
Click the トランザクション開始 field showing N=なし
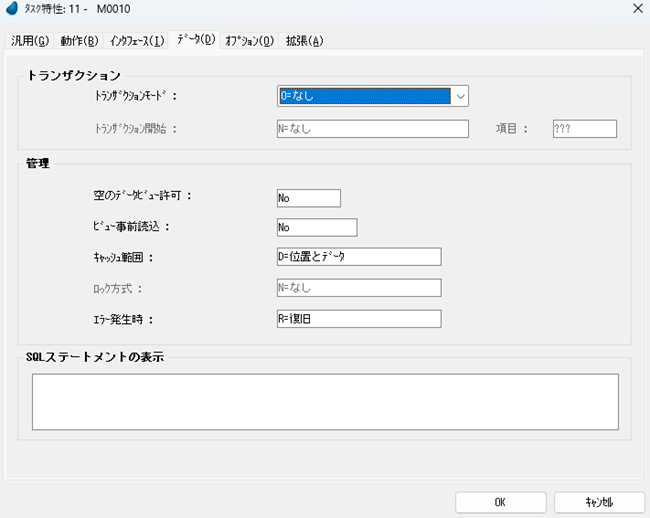coord(372,128)
